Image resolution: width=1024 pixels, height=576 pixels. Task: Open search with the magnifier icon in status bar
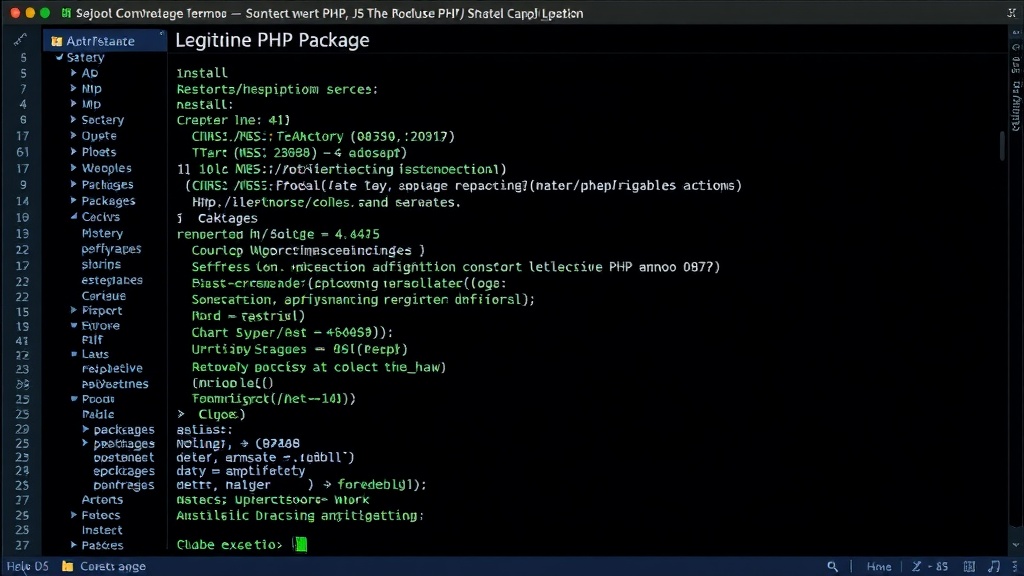(832, 566)
